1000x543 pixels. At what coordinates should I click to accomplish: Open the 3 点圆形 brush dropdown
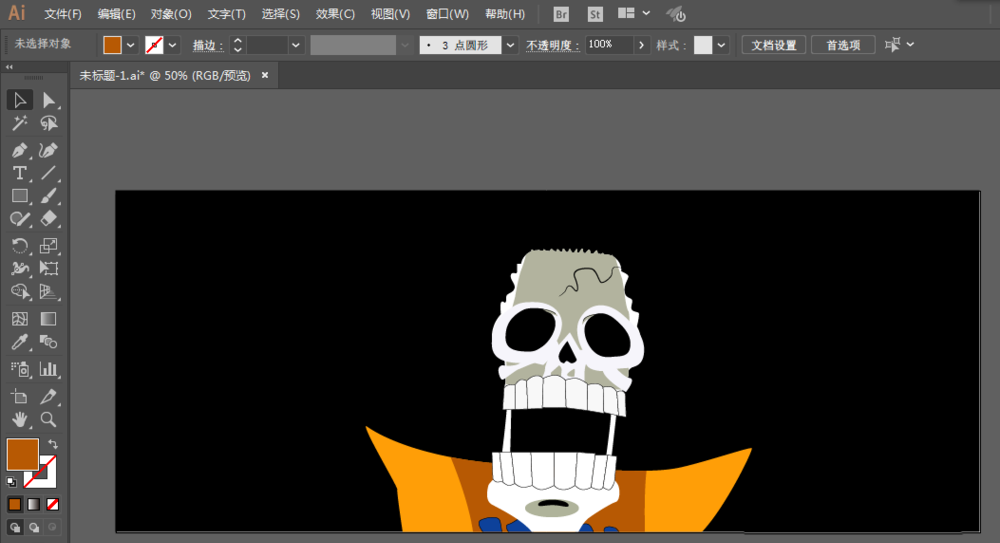(510, 45)
